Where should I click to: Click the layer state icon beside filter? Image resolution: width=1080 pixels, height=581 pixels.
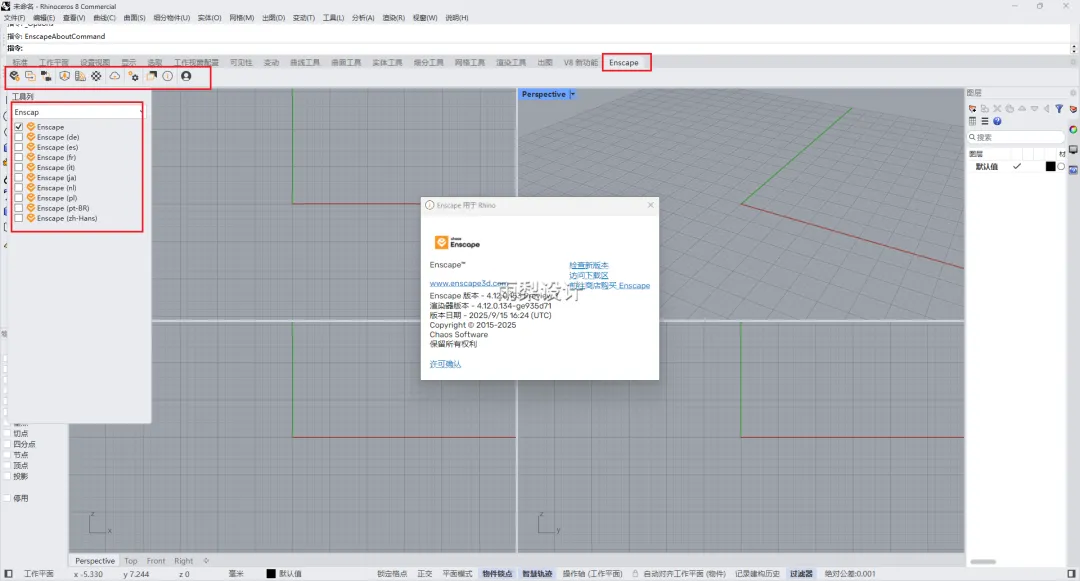tap(1073, 109)
